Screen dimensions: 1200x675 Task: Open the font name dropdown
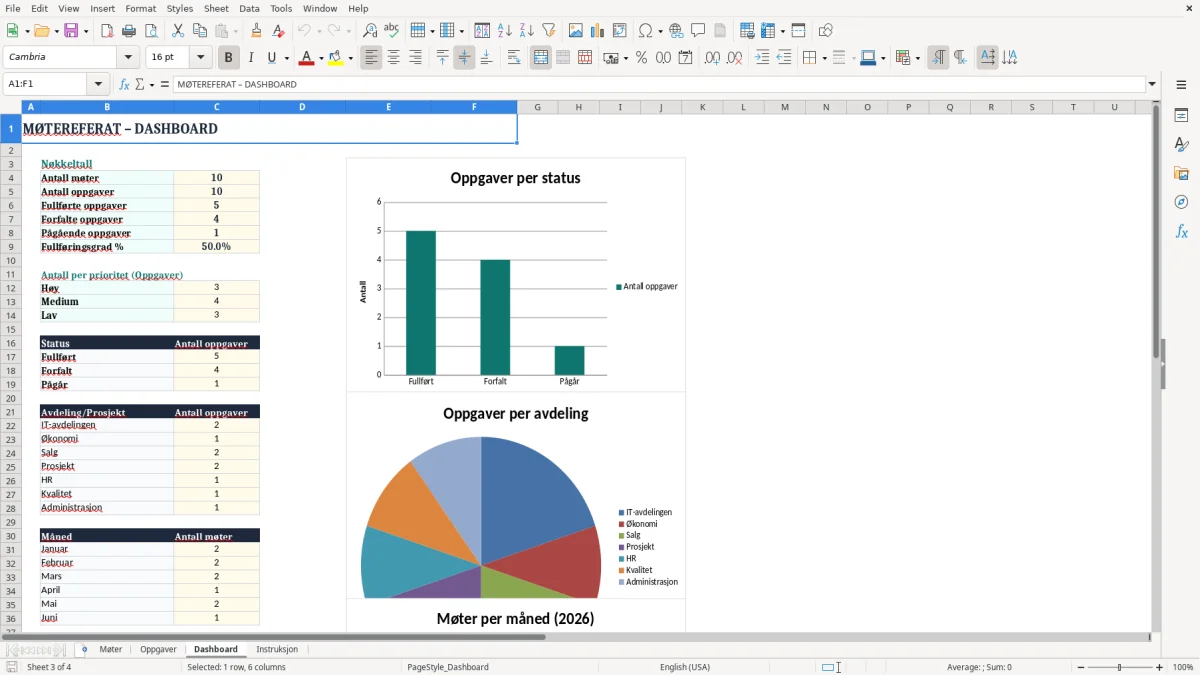coord(128,58)
